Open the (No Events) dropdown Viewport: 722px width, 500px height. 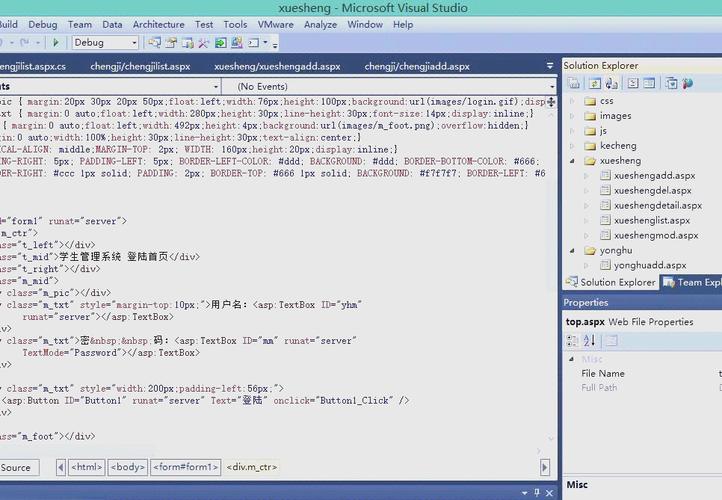pyautogui.click(x=549, y=87)
